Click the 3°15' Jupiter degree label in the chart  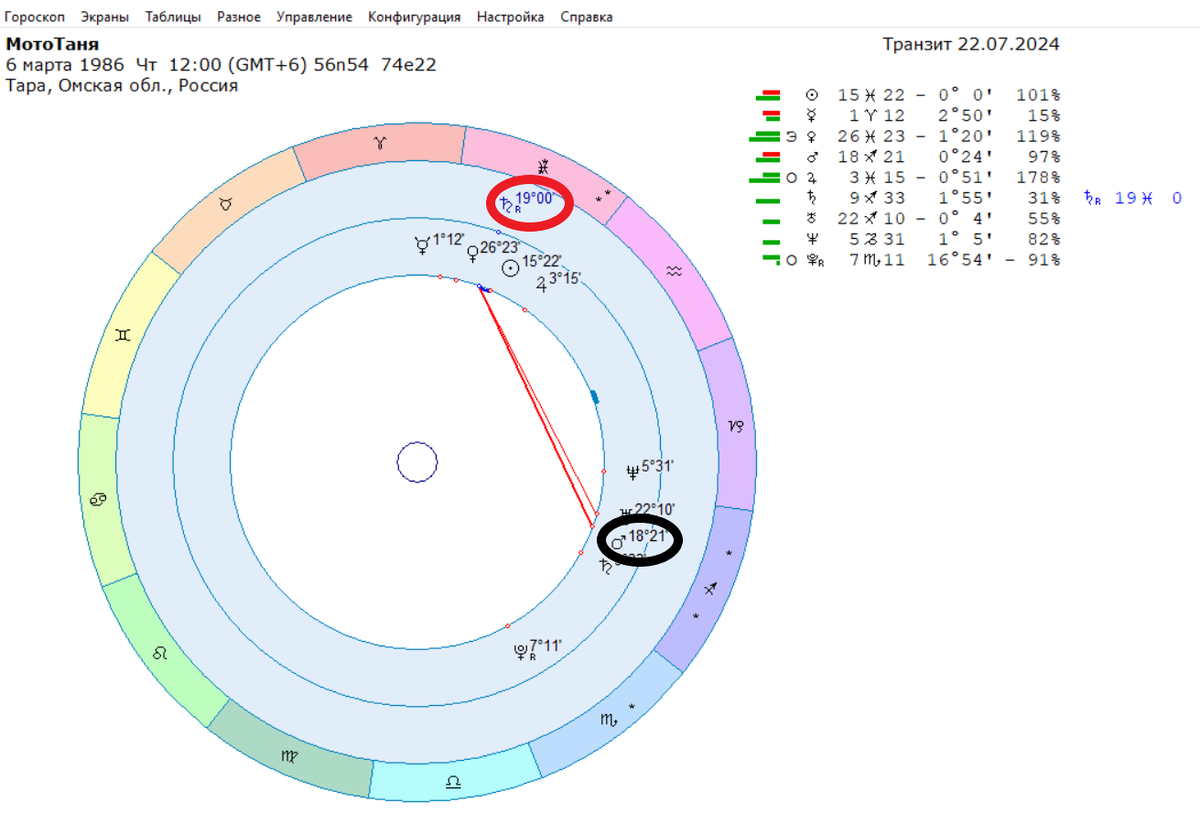[565, 279]
